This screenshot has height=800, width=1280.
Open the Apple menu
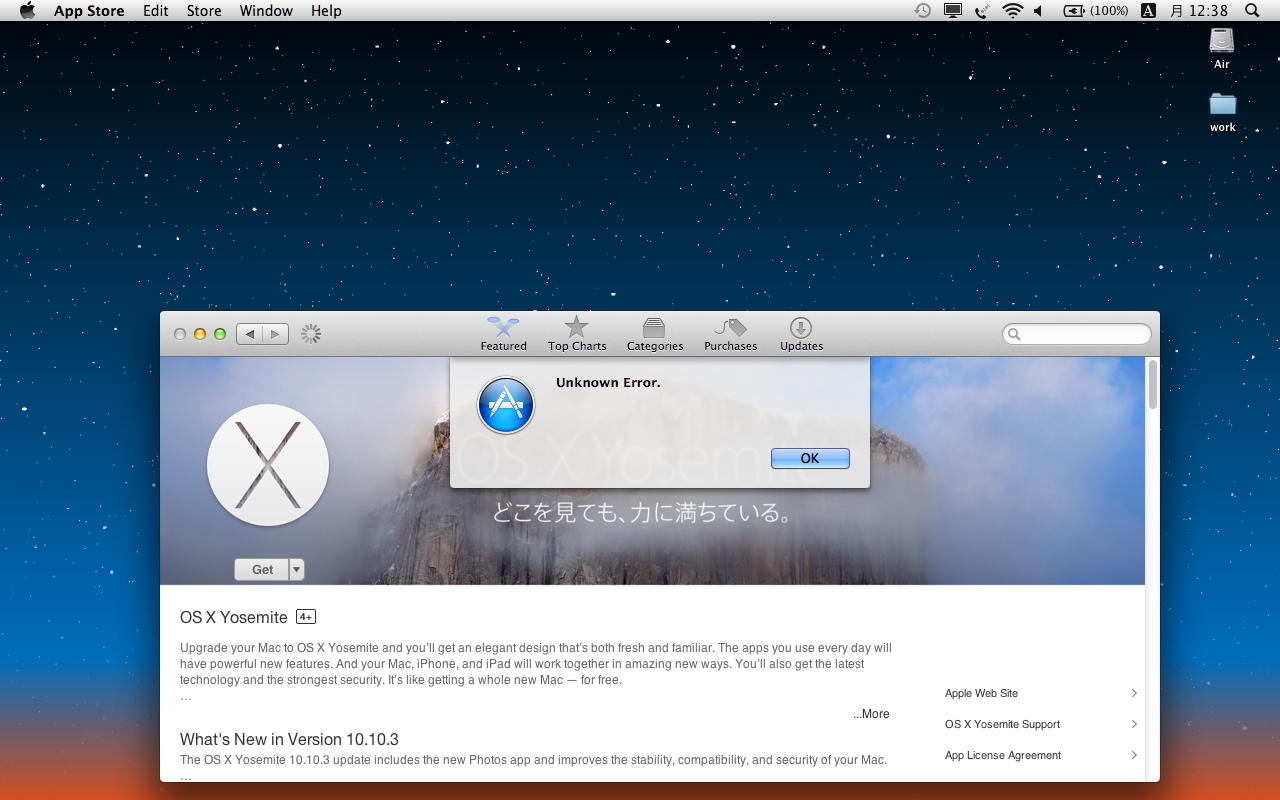27,10
